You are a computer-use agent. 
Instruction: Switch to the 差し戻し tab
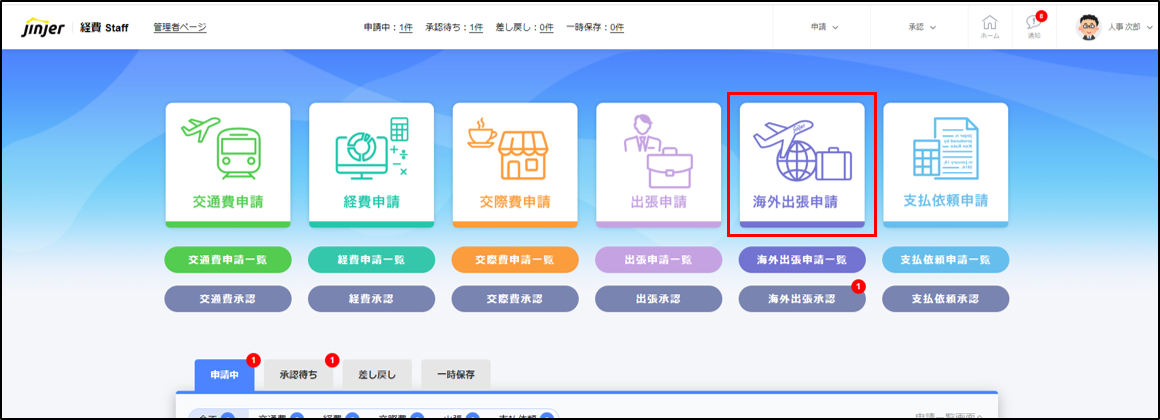pos(377,374)
